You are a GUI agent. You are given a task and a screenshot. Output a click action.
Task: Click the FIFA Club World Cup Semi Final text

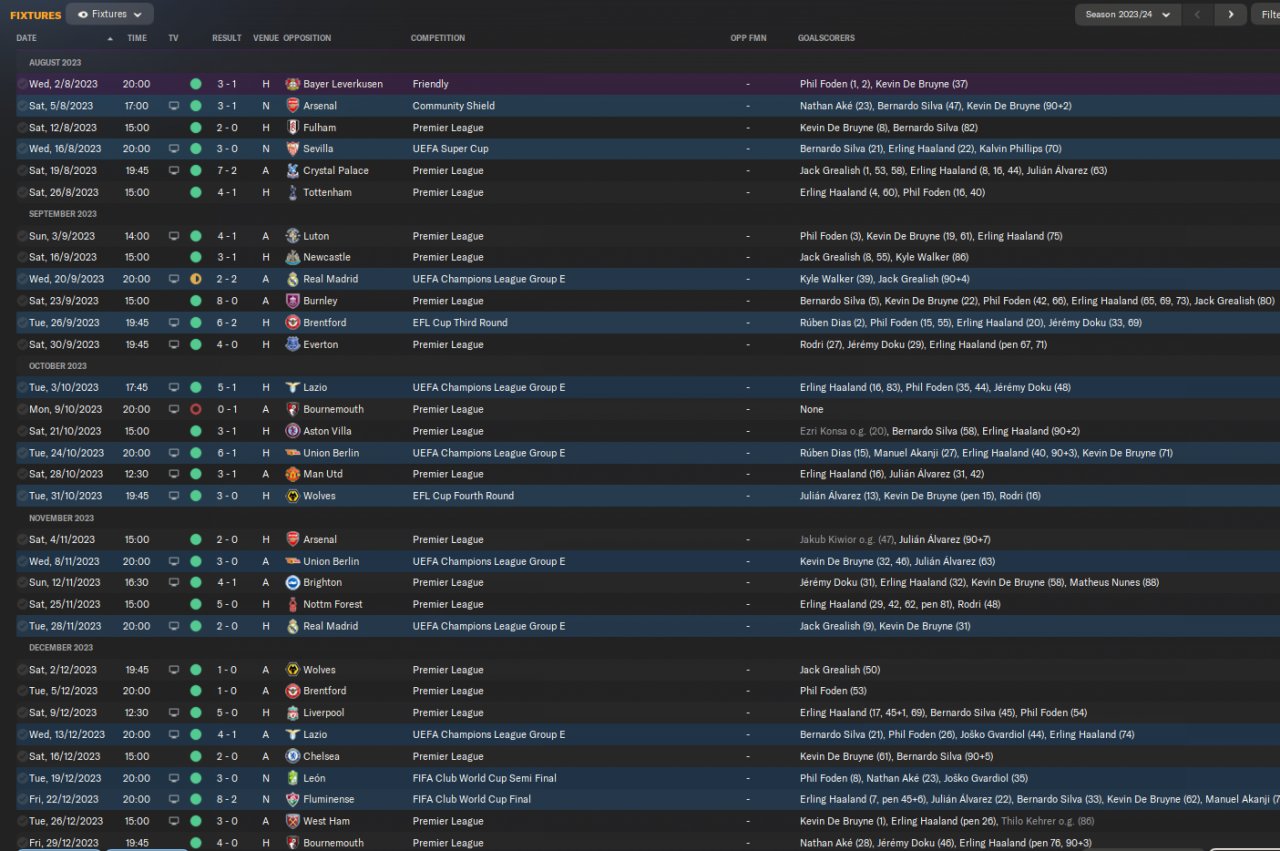[485, 778]
